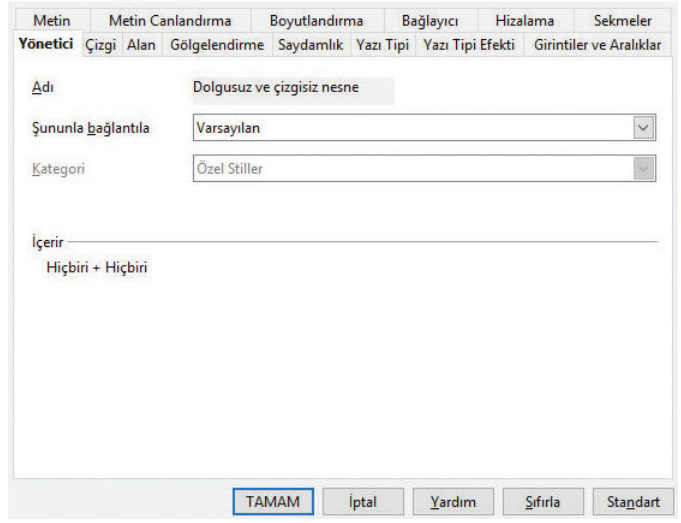Viewport: 681px width, 523px height.
Task: Open the Çizgi tab
Action: coord(101,46)
